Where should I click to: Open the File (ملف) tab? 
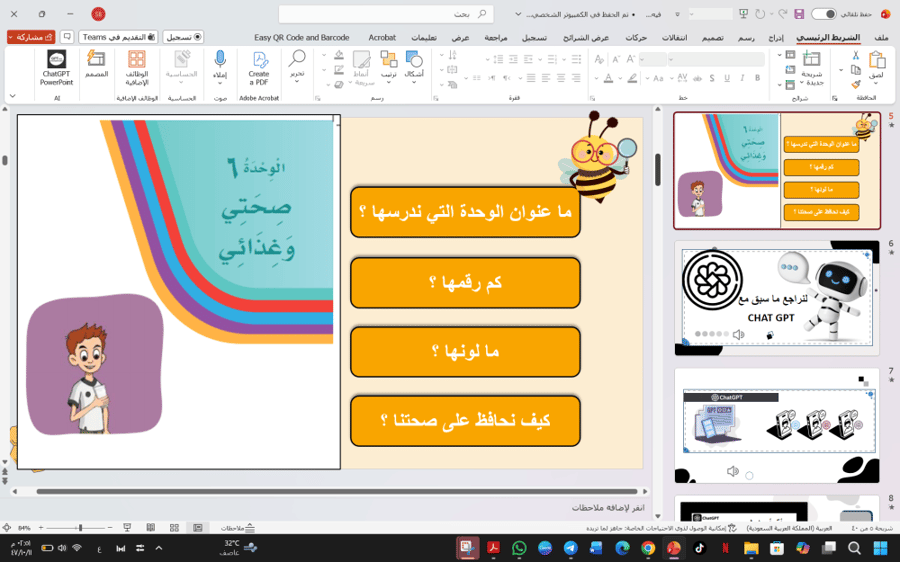tap(882, 37)
